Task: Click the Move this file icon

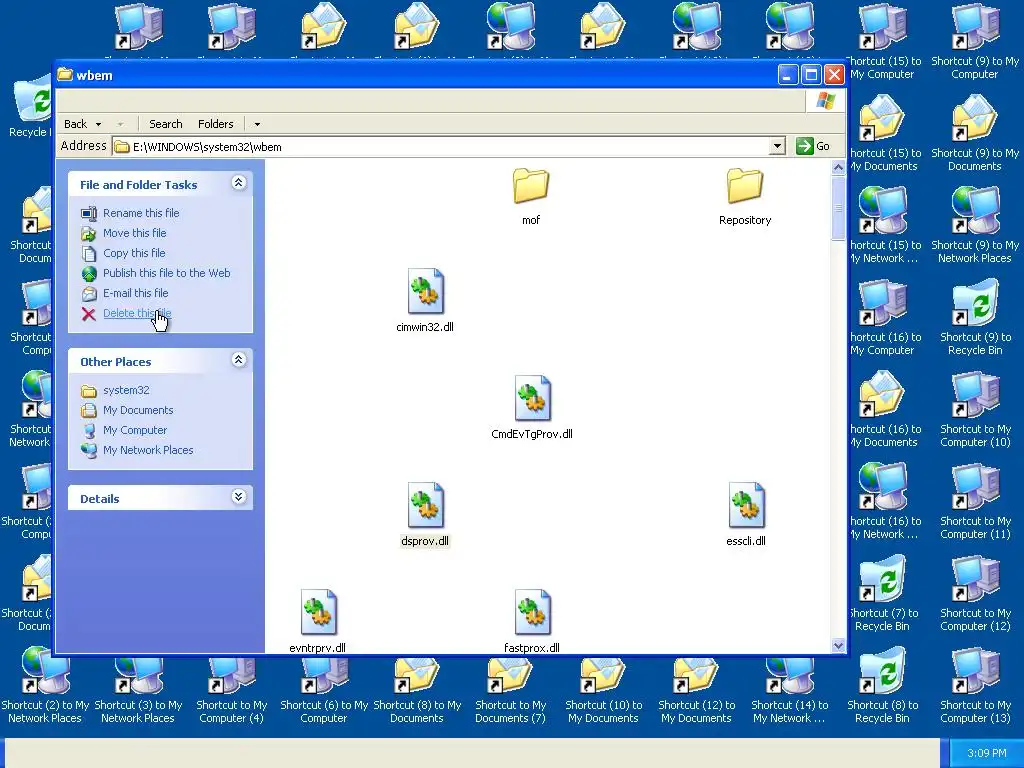Action: pyautogui.click(x=89, y=234)
